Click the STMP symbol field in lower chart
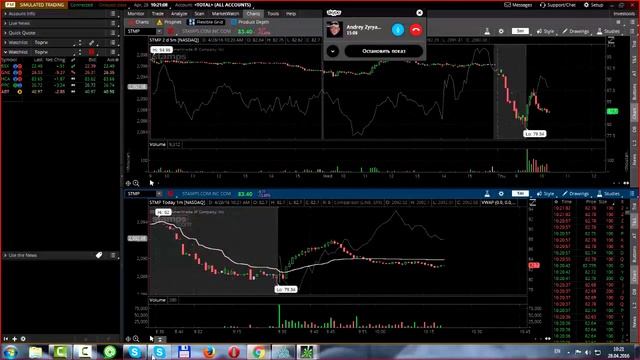Screen dimensions: 640x360 click(x=141, y=193)
